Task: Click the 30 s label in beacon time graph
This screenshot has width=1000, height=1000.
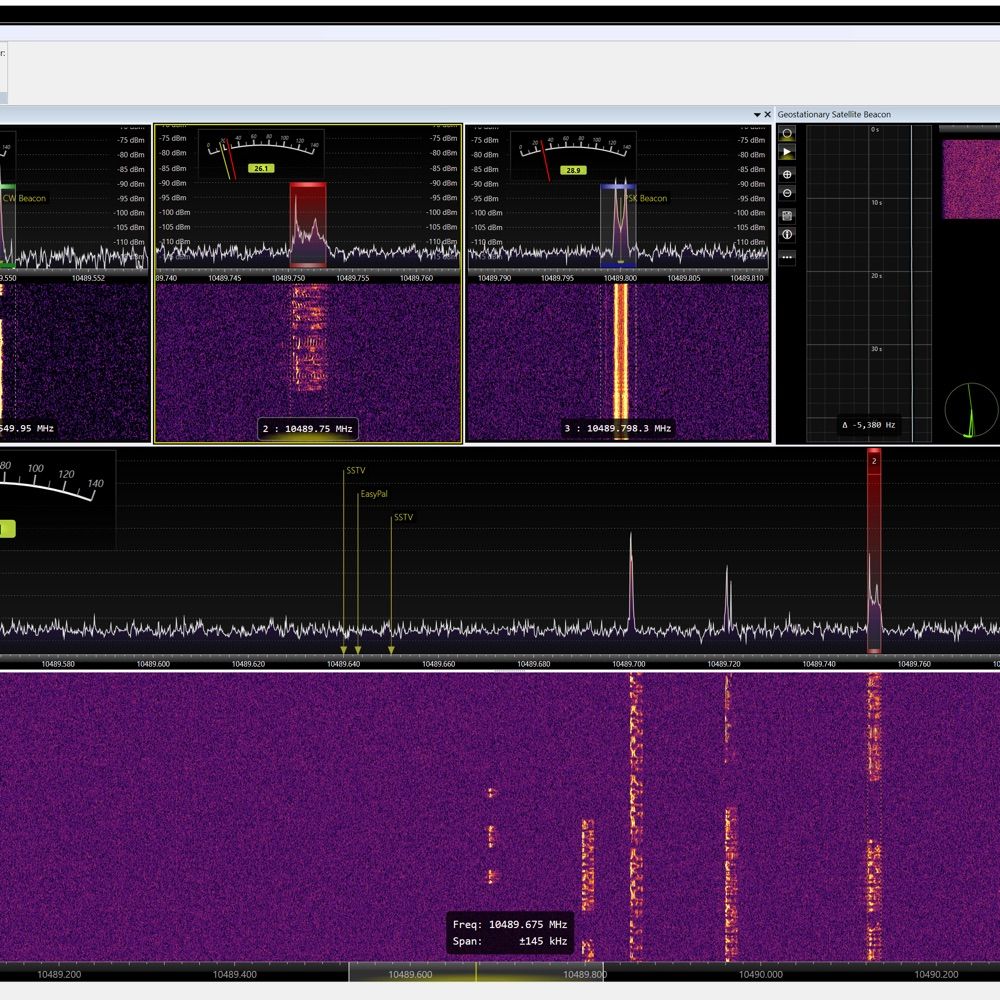Action: click(876, 349)
